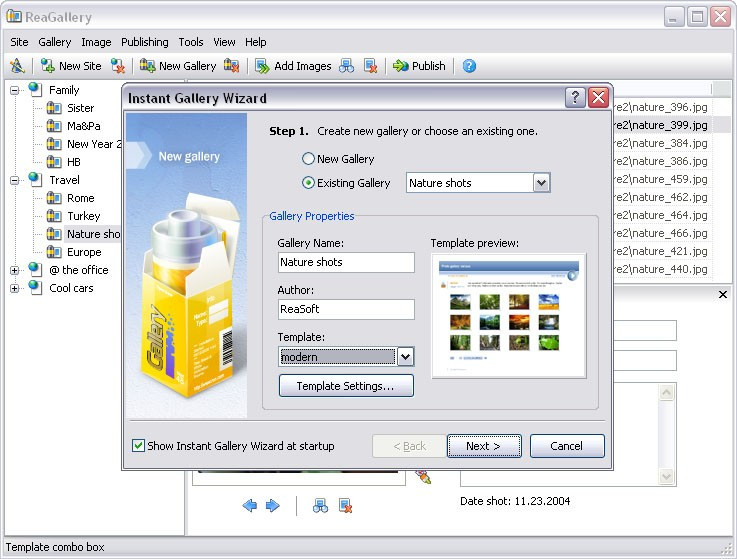
Task: Collapse the Travel tree node
Action: pos(15,180)
